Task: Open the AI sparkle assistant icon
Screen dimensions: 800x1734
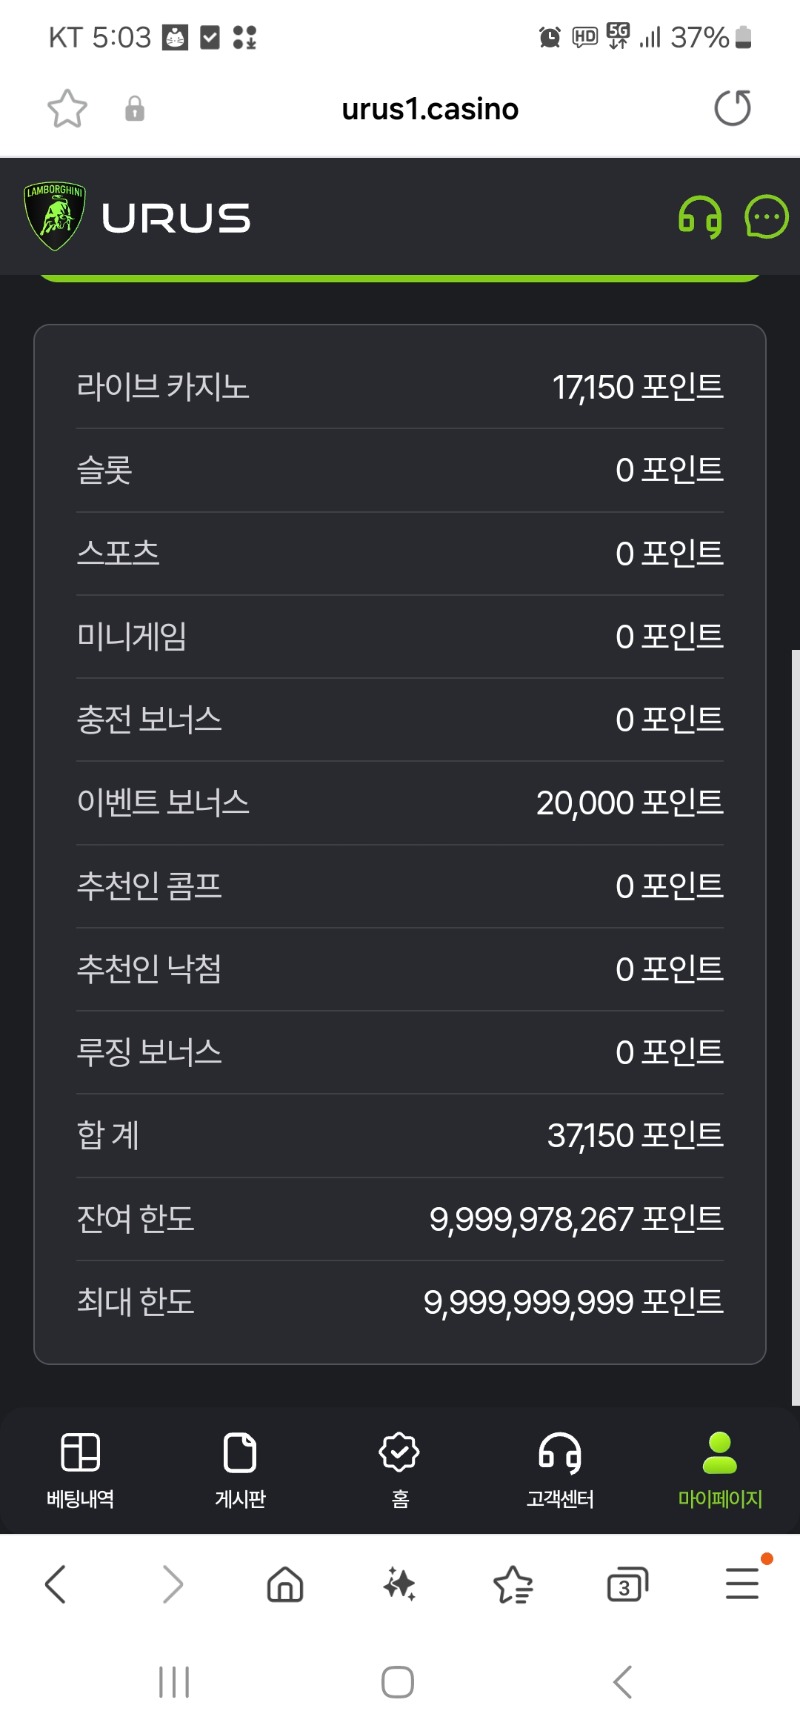Action: [399, 1584]
